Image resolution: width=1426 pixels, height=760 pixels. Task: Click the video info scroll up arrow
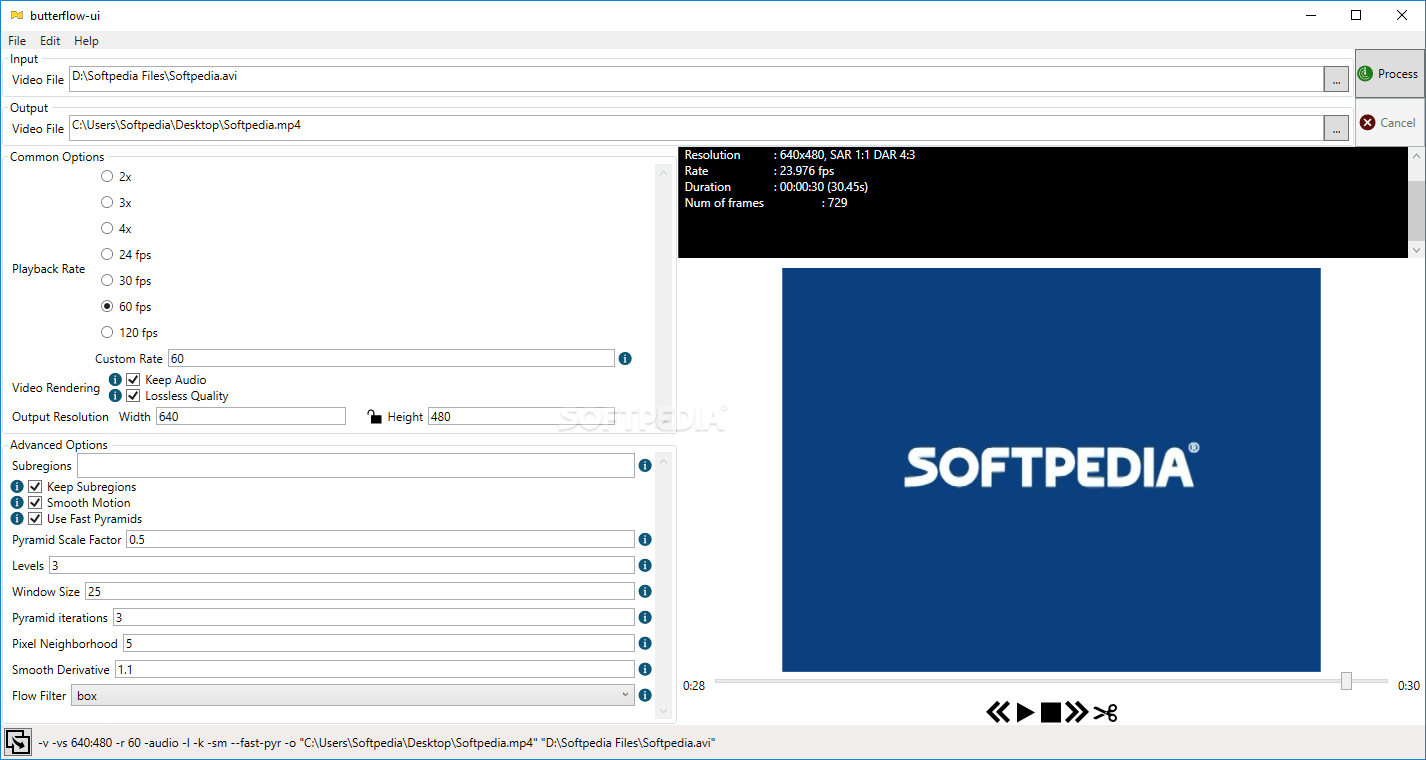click(1416, 156)
